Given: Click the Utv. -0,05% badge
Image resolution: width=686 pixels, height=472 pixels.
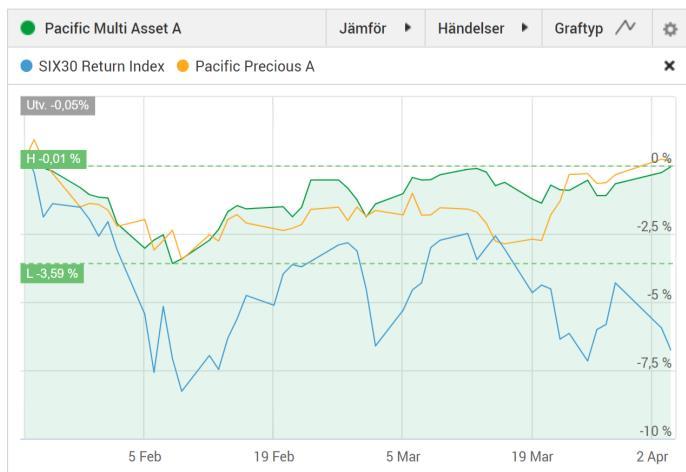Looking at the screenshot, I should pyautogui.click(x=58, y=105).
